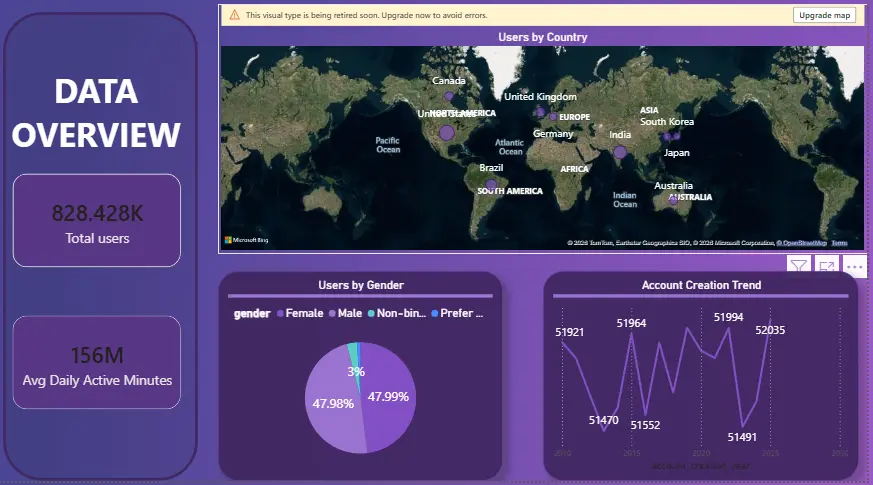This screenshot has width=873, height=485.
Task: Click the 51994 data label
Action: pos(728,317)
